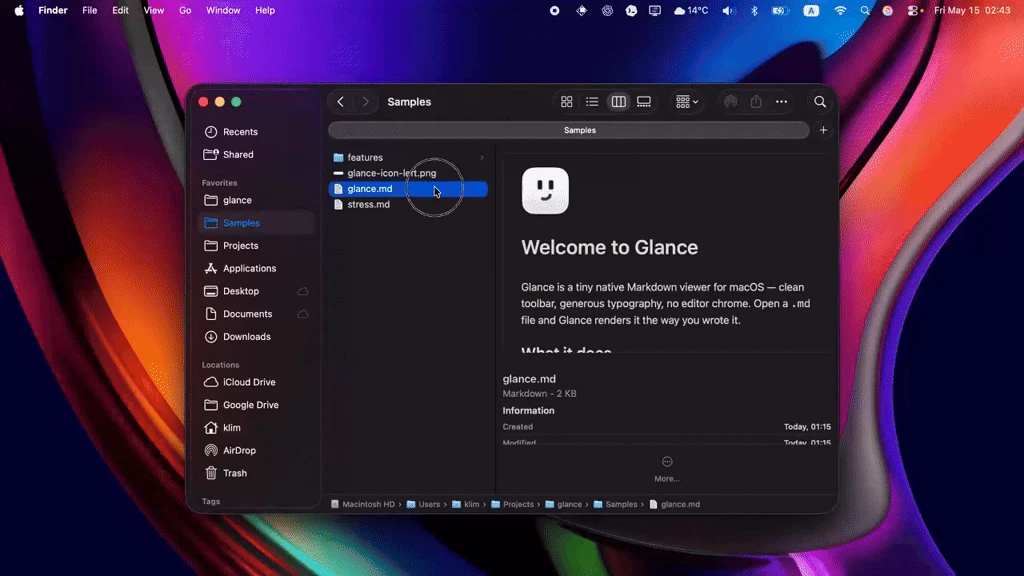Open the ellipsis action menu

point(781,102)
